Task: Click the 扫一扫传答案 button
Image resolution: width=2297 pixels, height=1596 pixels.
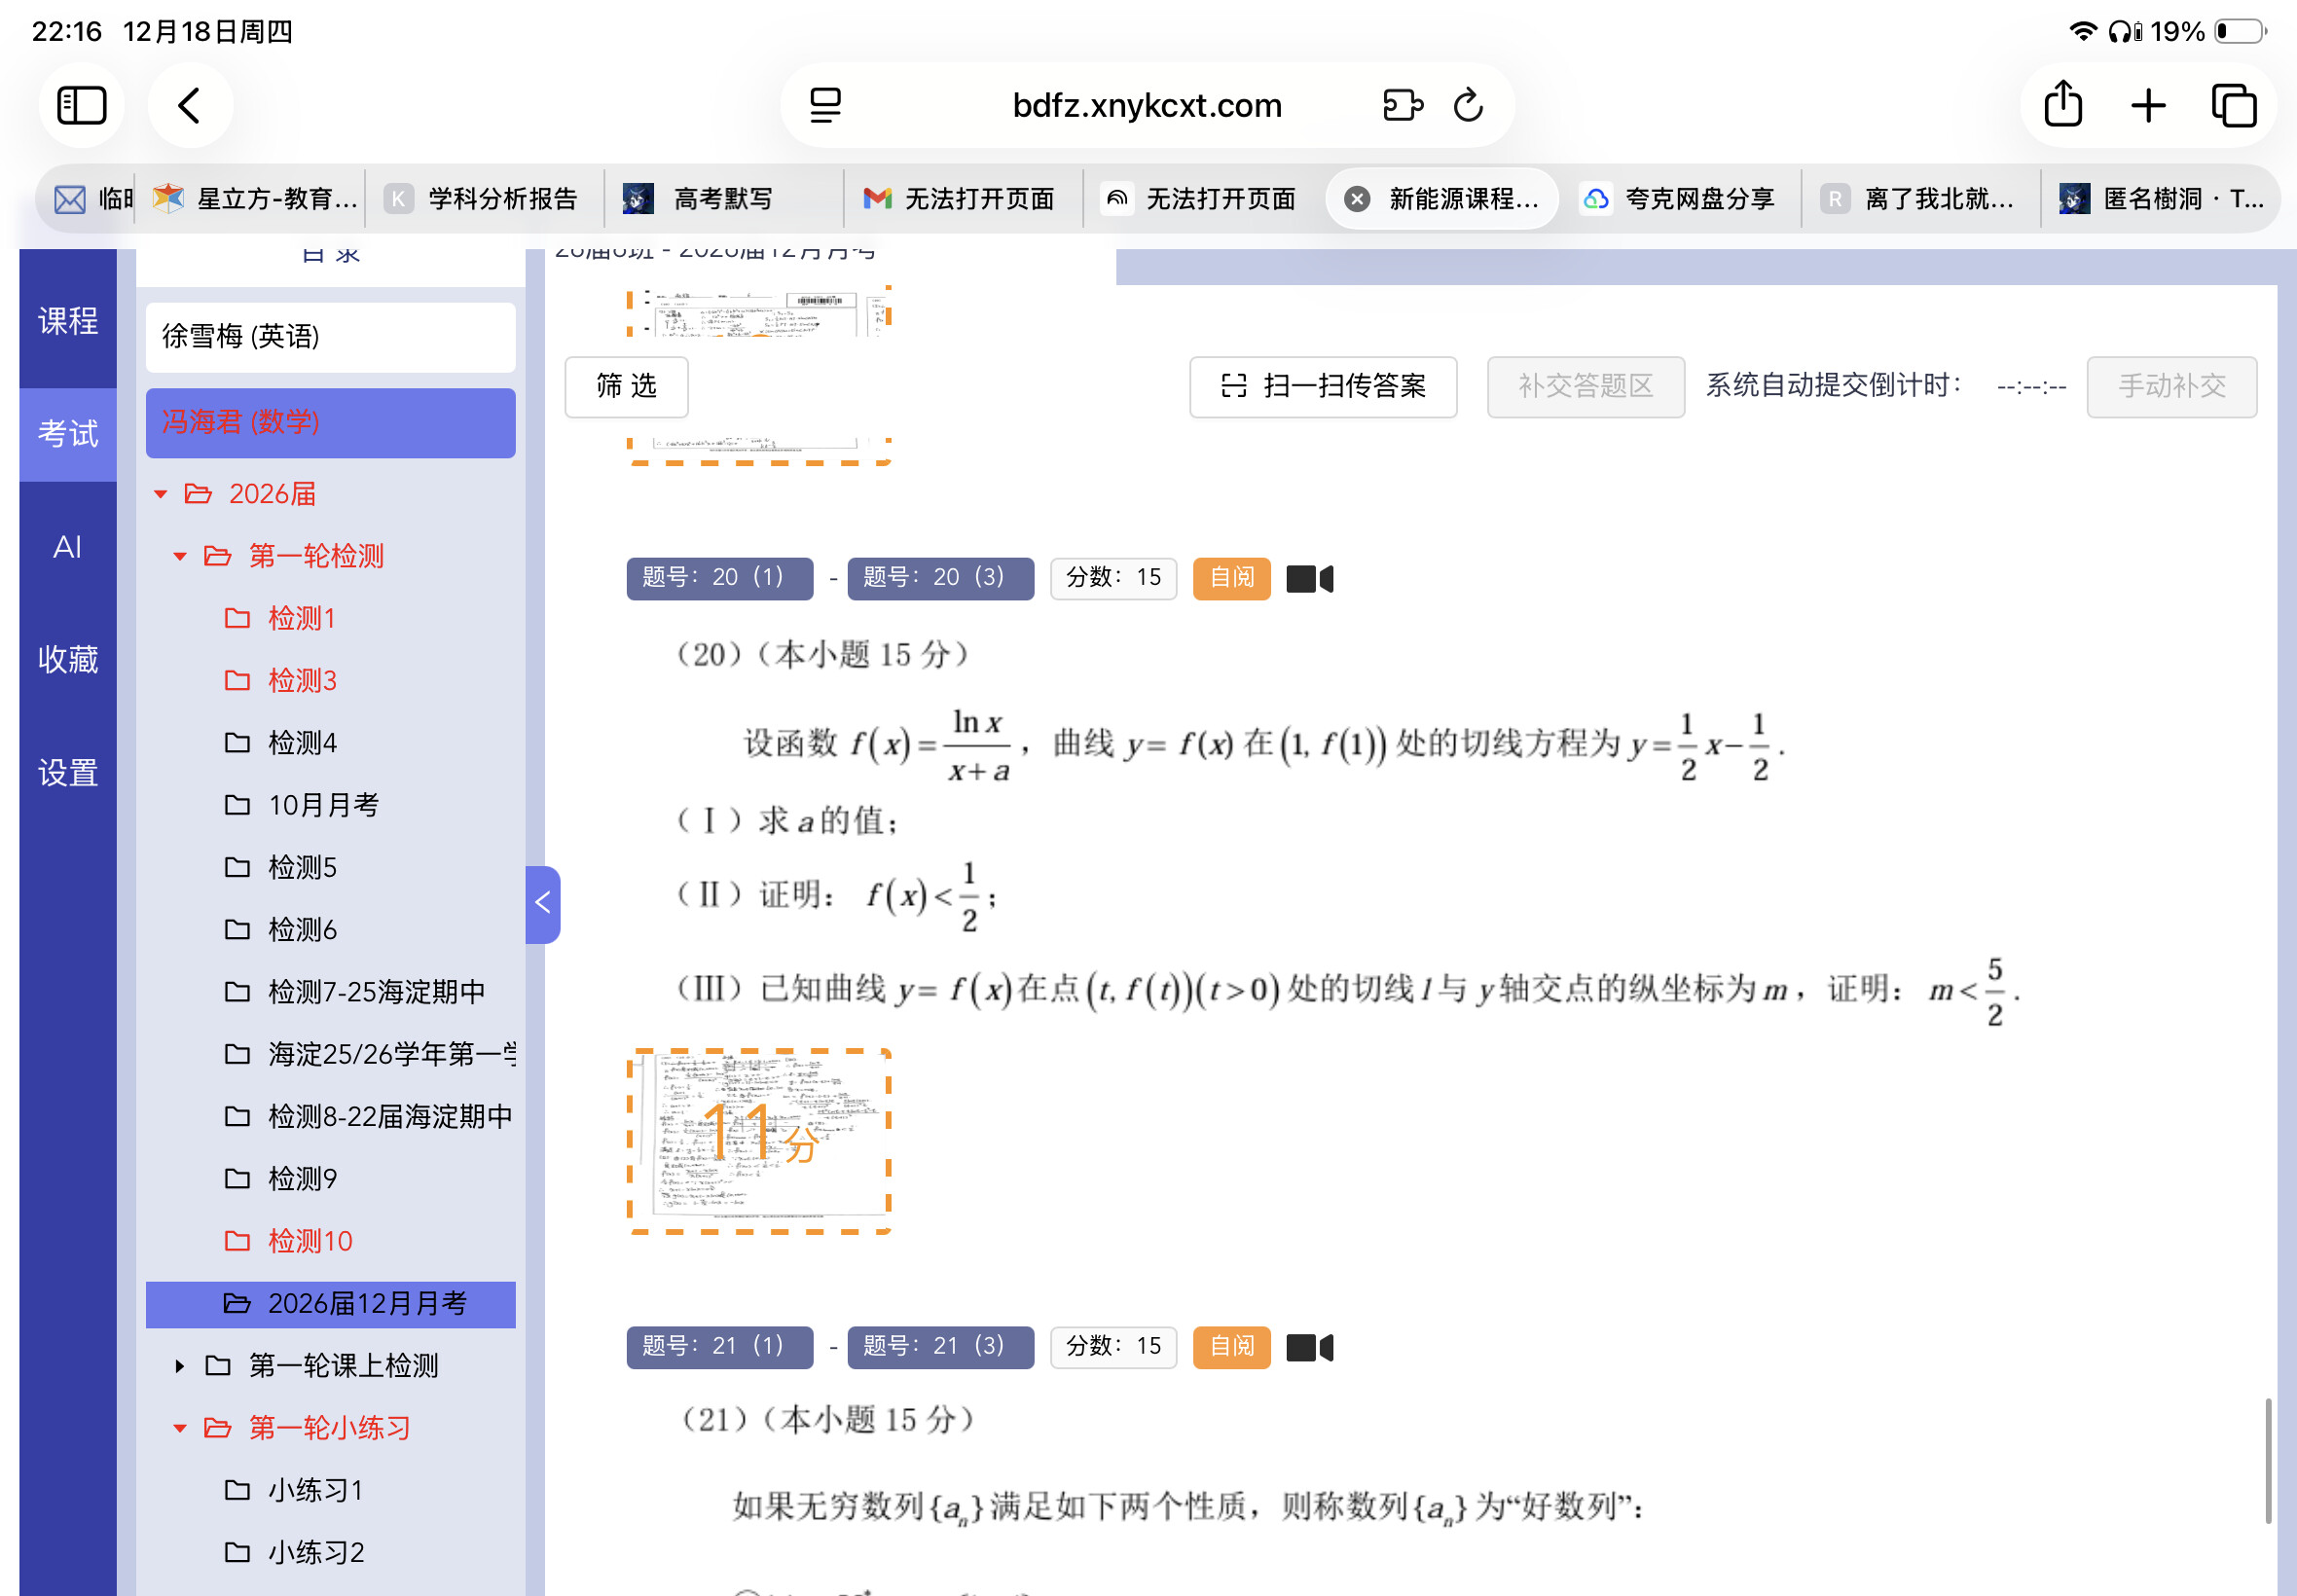Action: pyautogui.click(x=1322, y=386)
